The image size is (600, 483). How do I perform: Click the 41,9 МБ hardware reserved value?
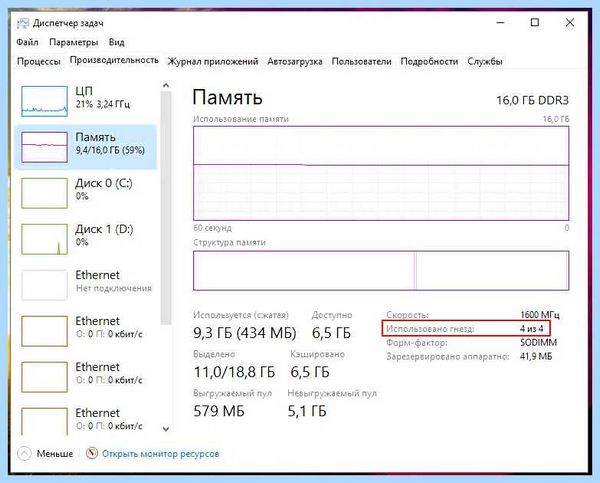(x=536, y=357)
